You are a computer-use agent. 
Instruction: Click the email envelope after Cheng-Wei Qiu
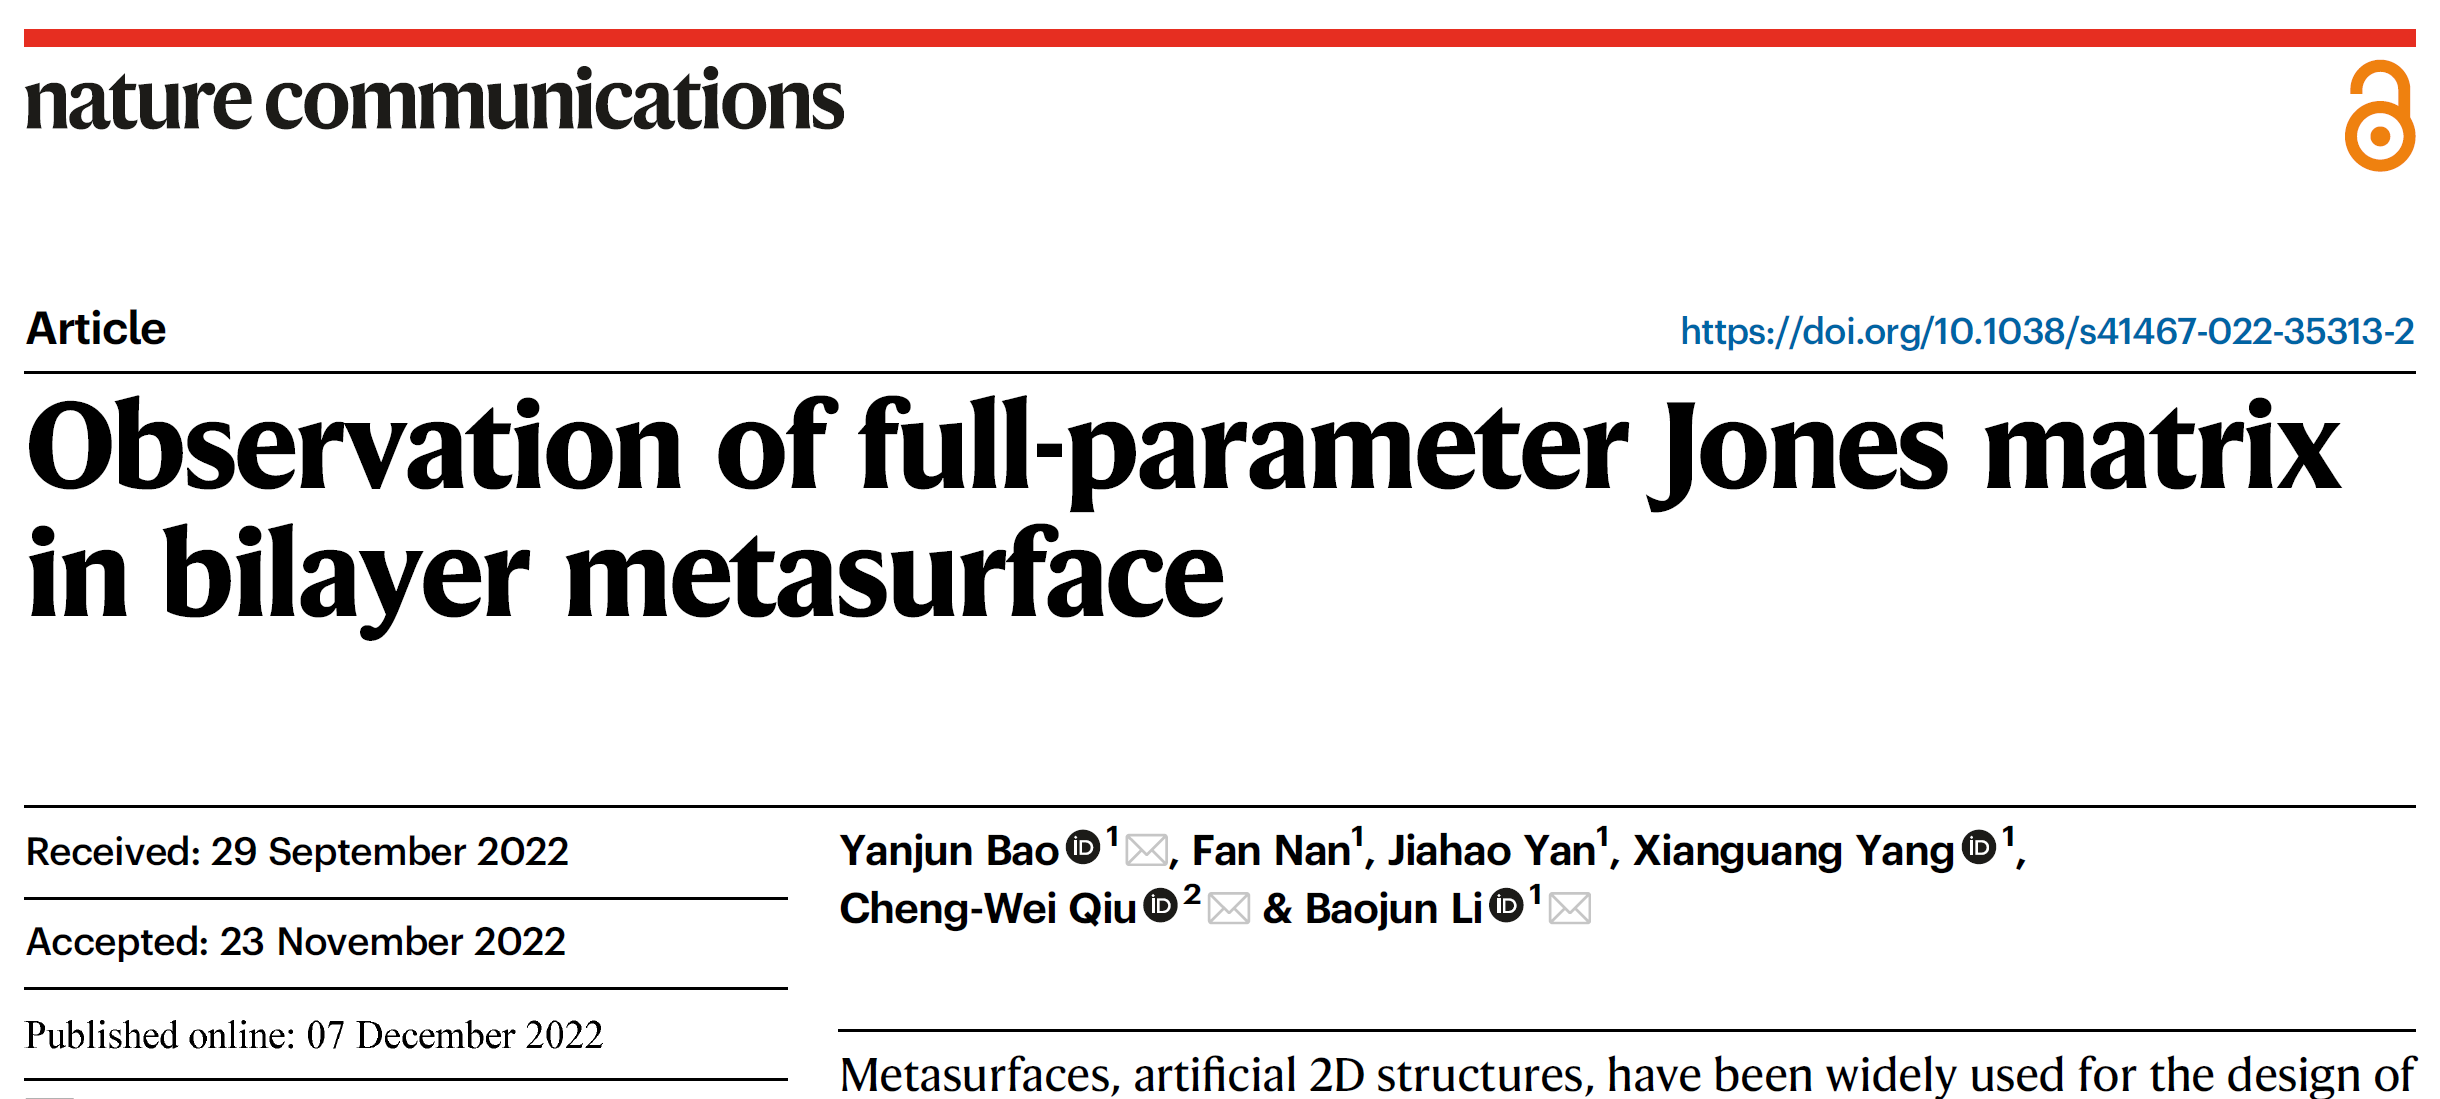click(1229, 909)
